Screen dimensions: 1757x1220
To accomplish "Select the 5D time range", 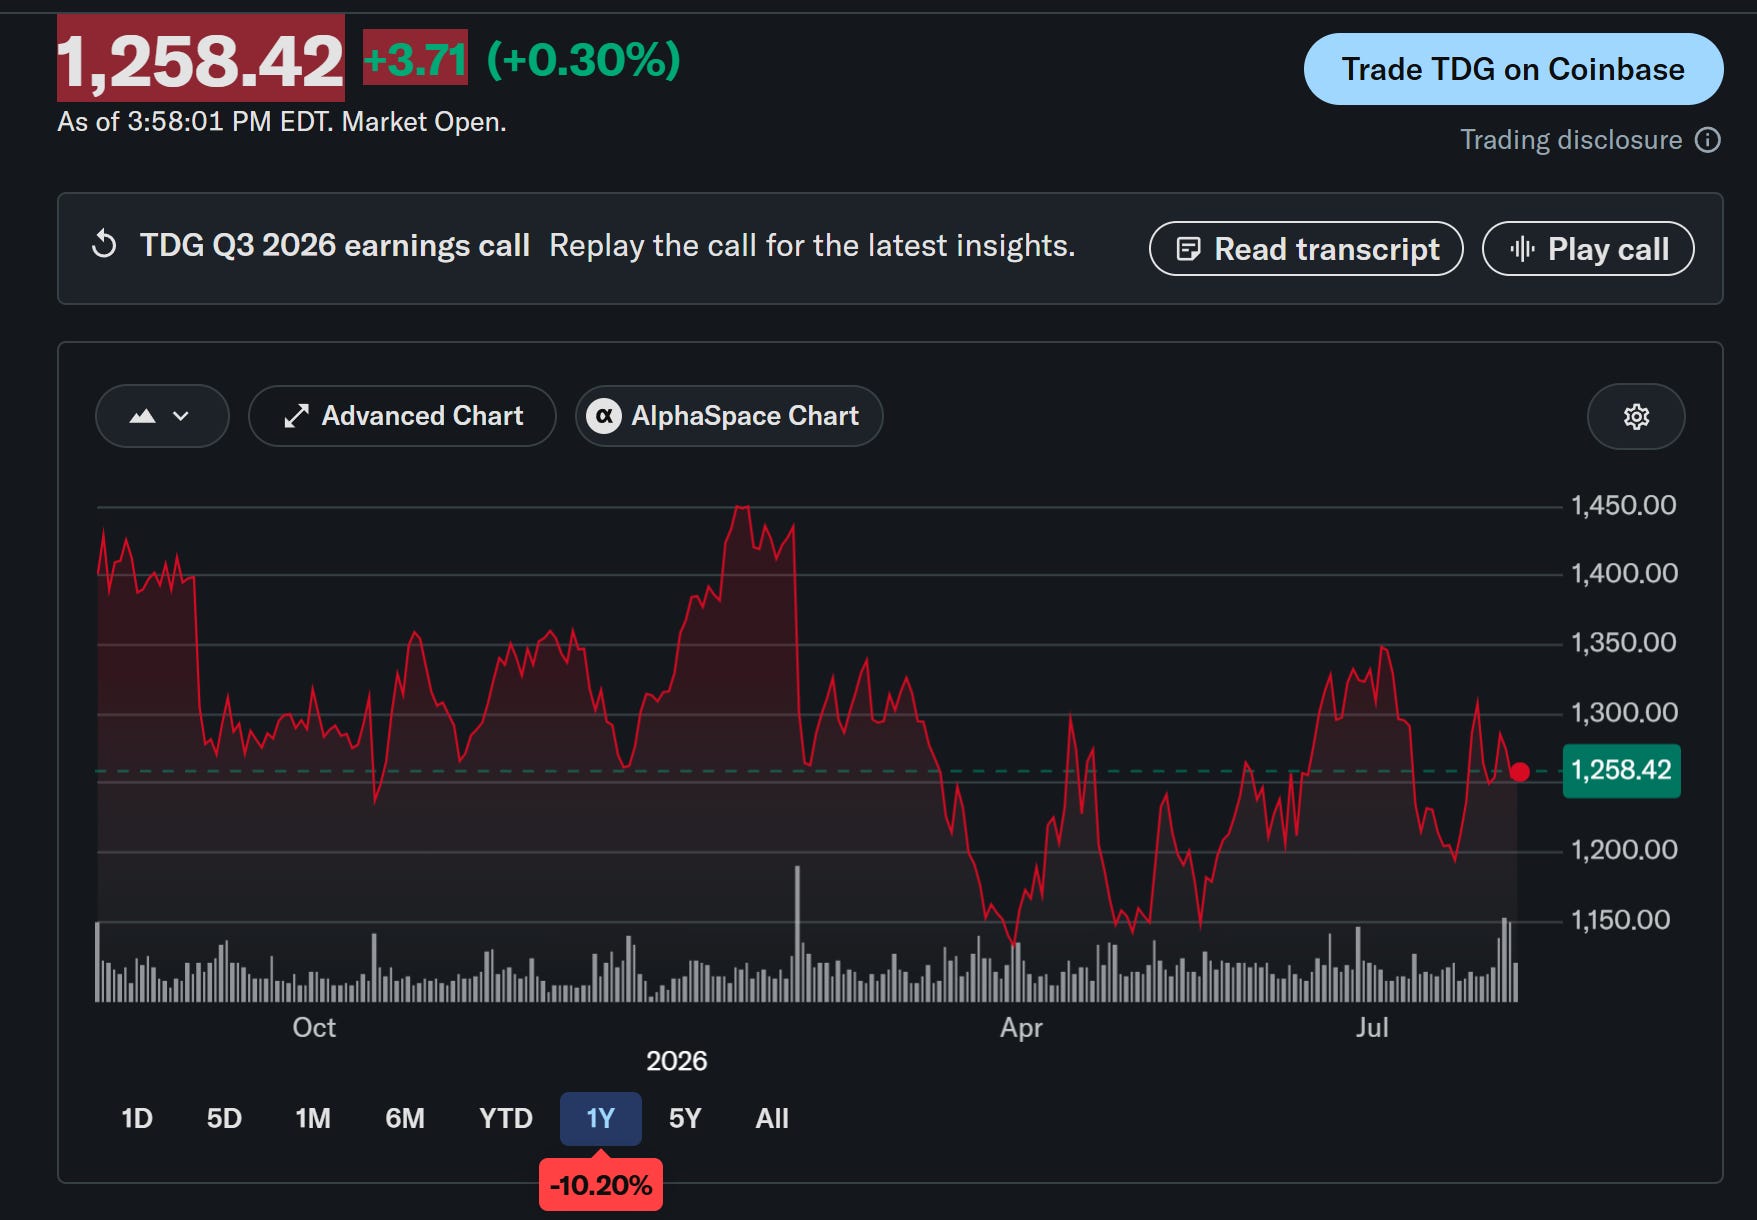I will pyautogui.click(x=224, y=1118).
